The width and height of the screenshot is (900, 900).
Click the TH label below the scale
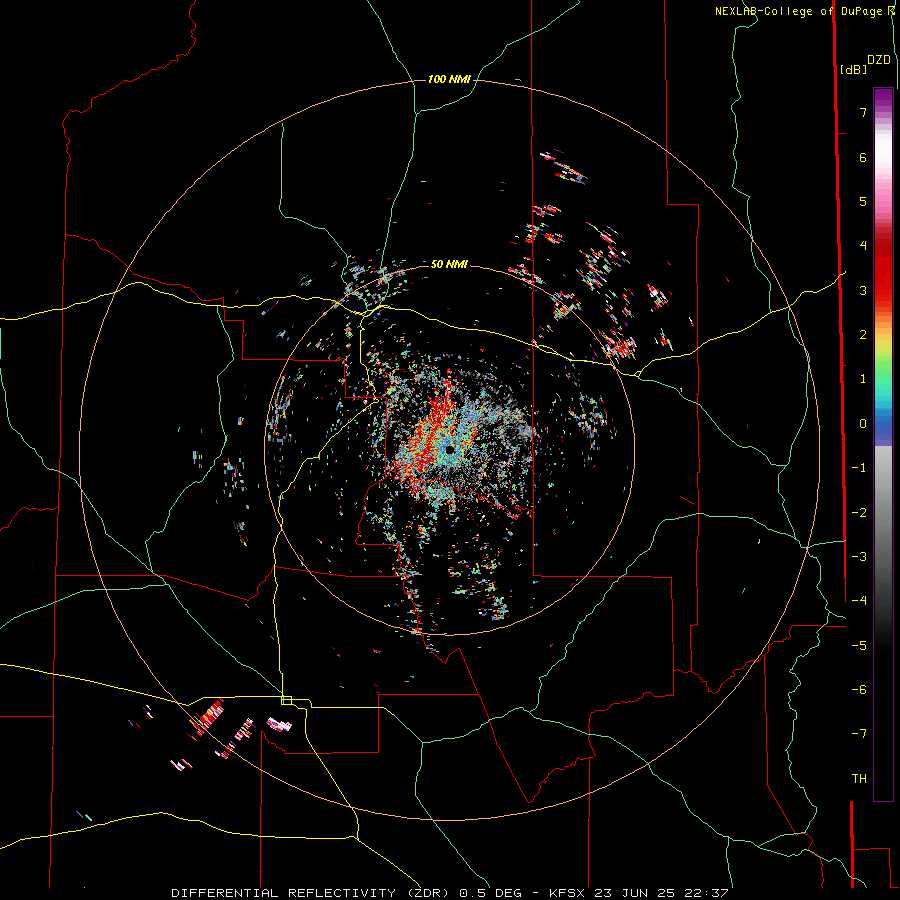[x=859, y=779]
